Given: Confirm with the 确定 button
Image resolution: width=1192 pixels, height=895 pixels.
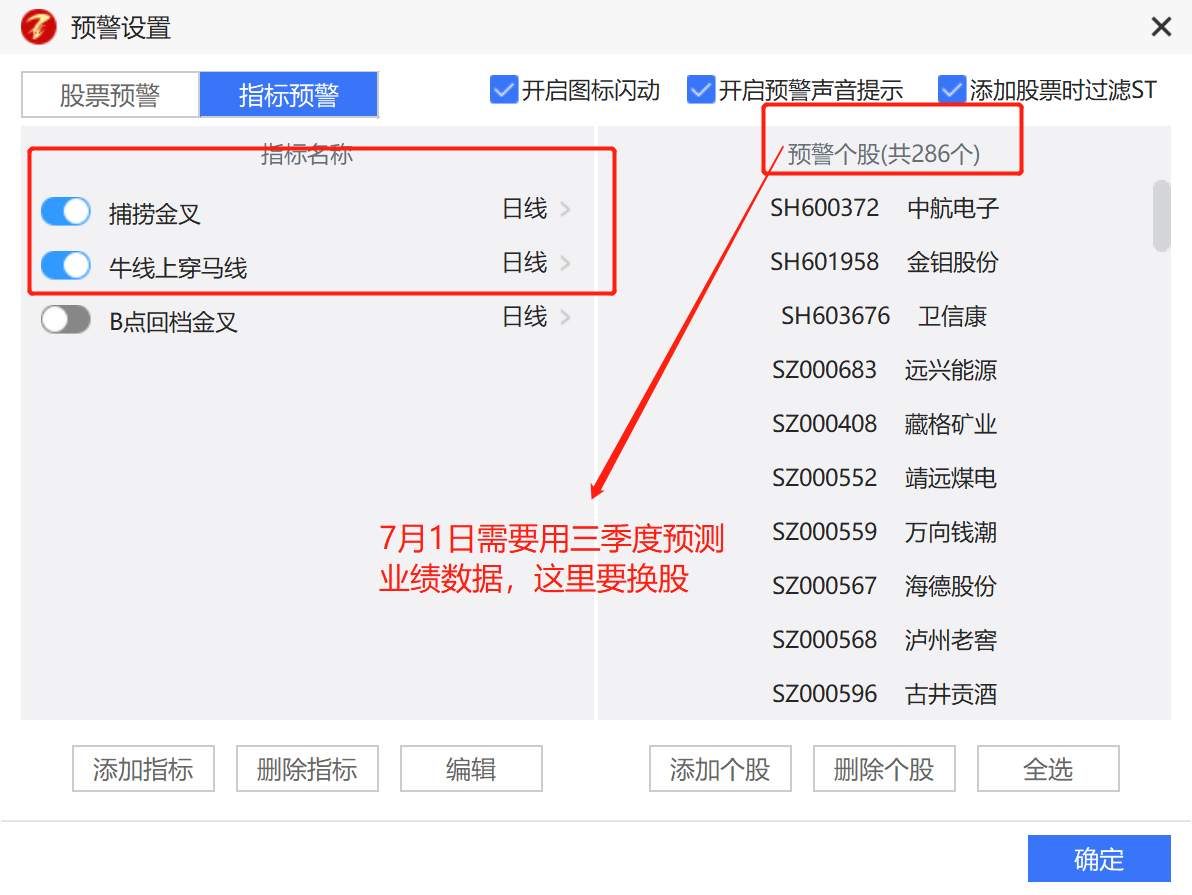Looking at the screenshot, I should [x=1099, y=859].
